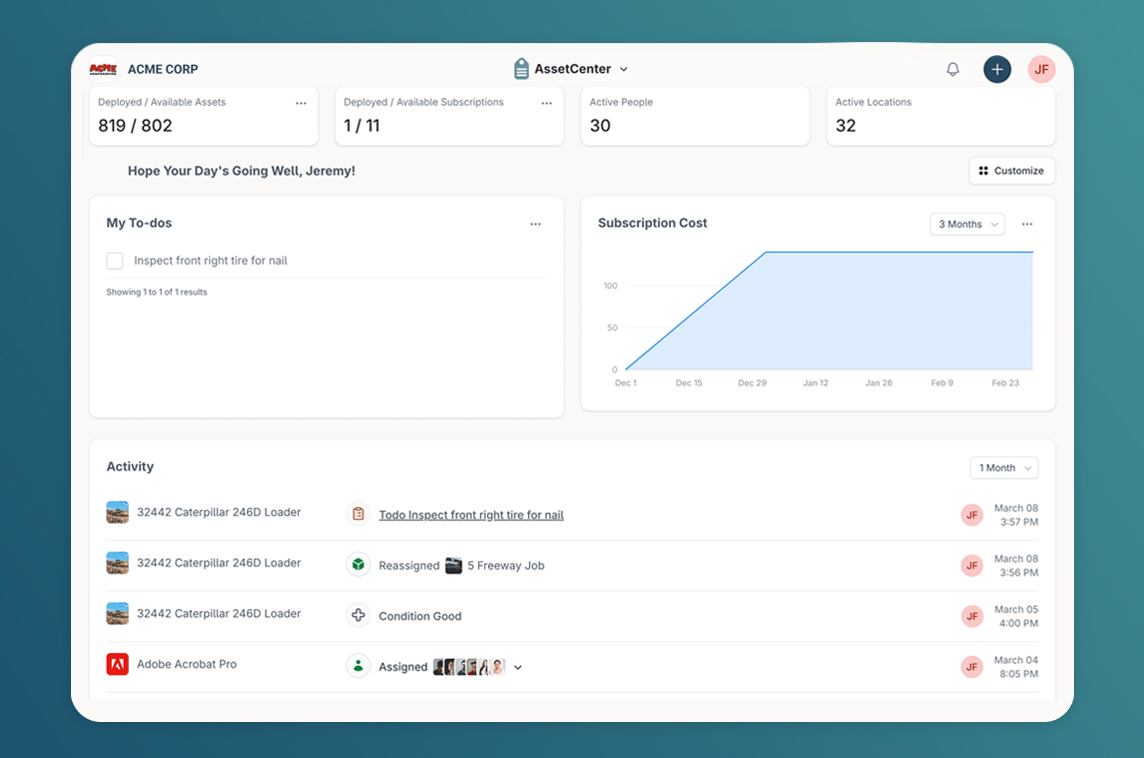Click the Adobe Acrobat Pro icon
1144x758 pixels.
(x=118, y=664)
